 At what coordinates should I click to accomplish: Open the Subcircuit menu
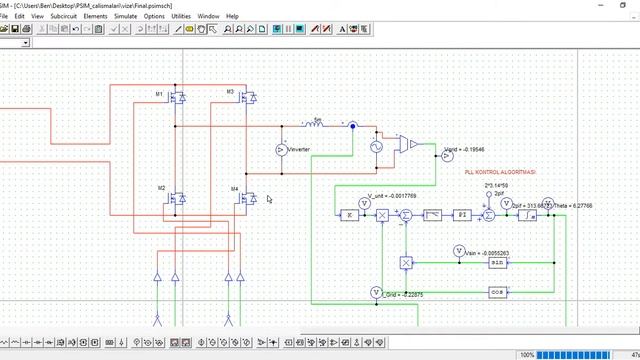[x=63, y=16]
